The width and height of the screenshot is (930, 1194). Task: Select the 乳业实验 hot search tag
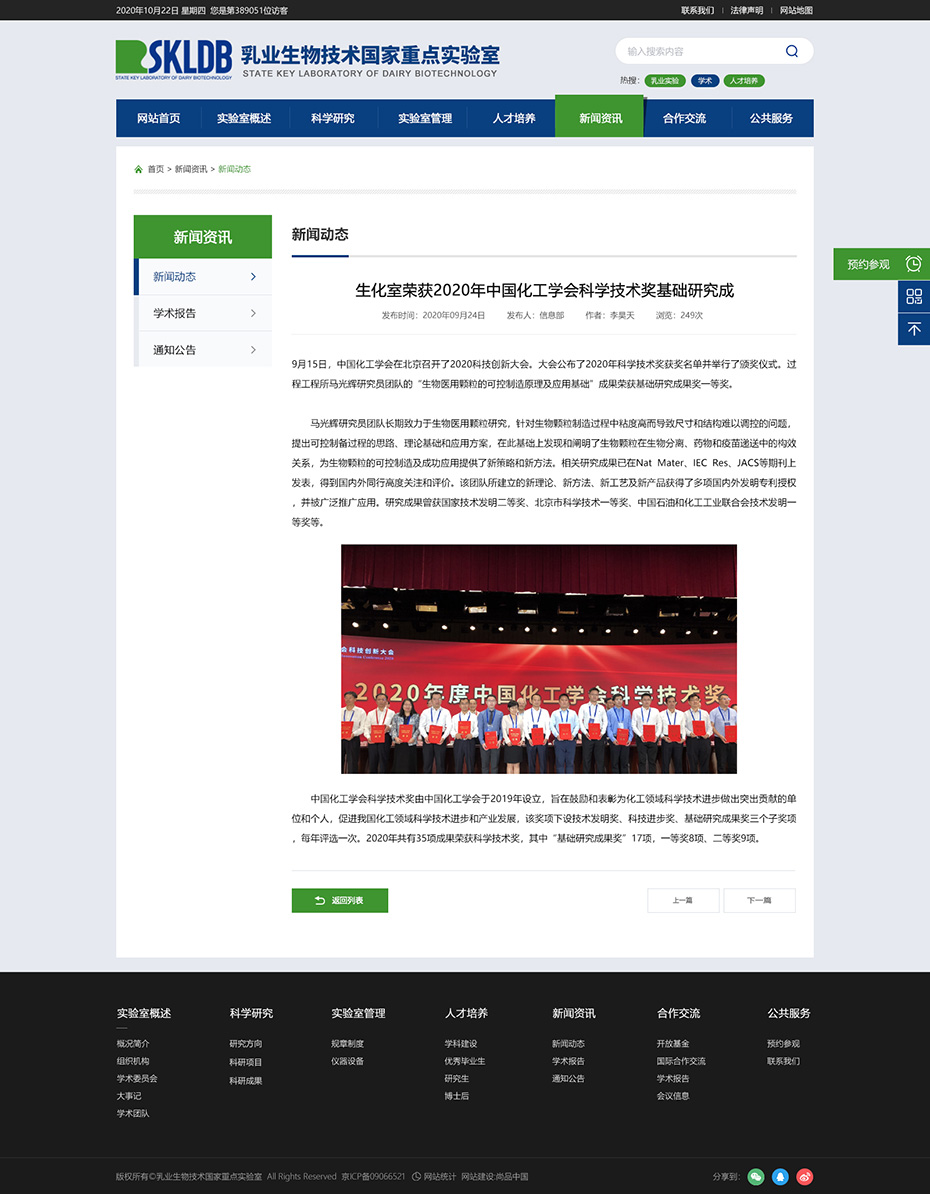pos(665,80)
